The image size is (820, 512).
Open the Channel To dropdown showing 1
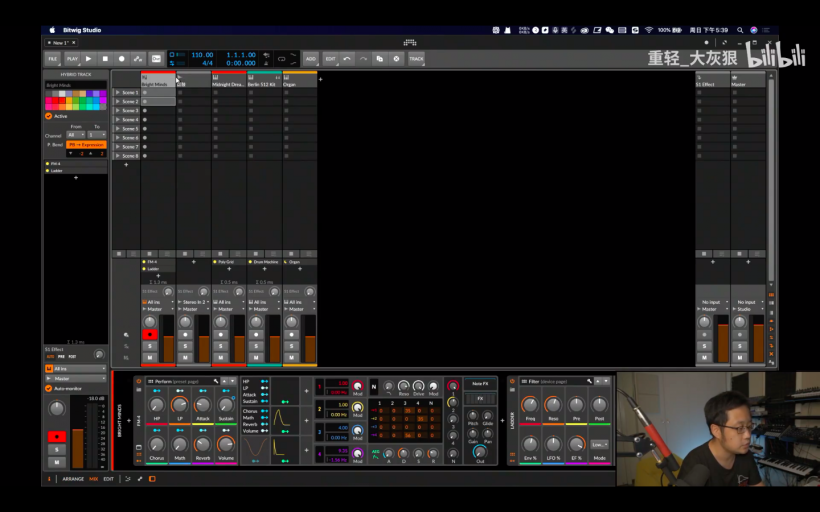coord(97,135)
